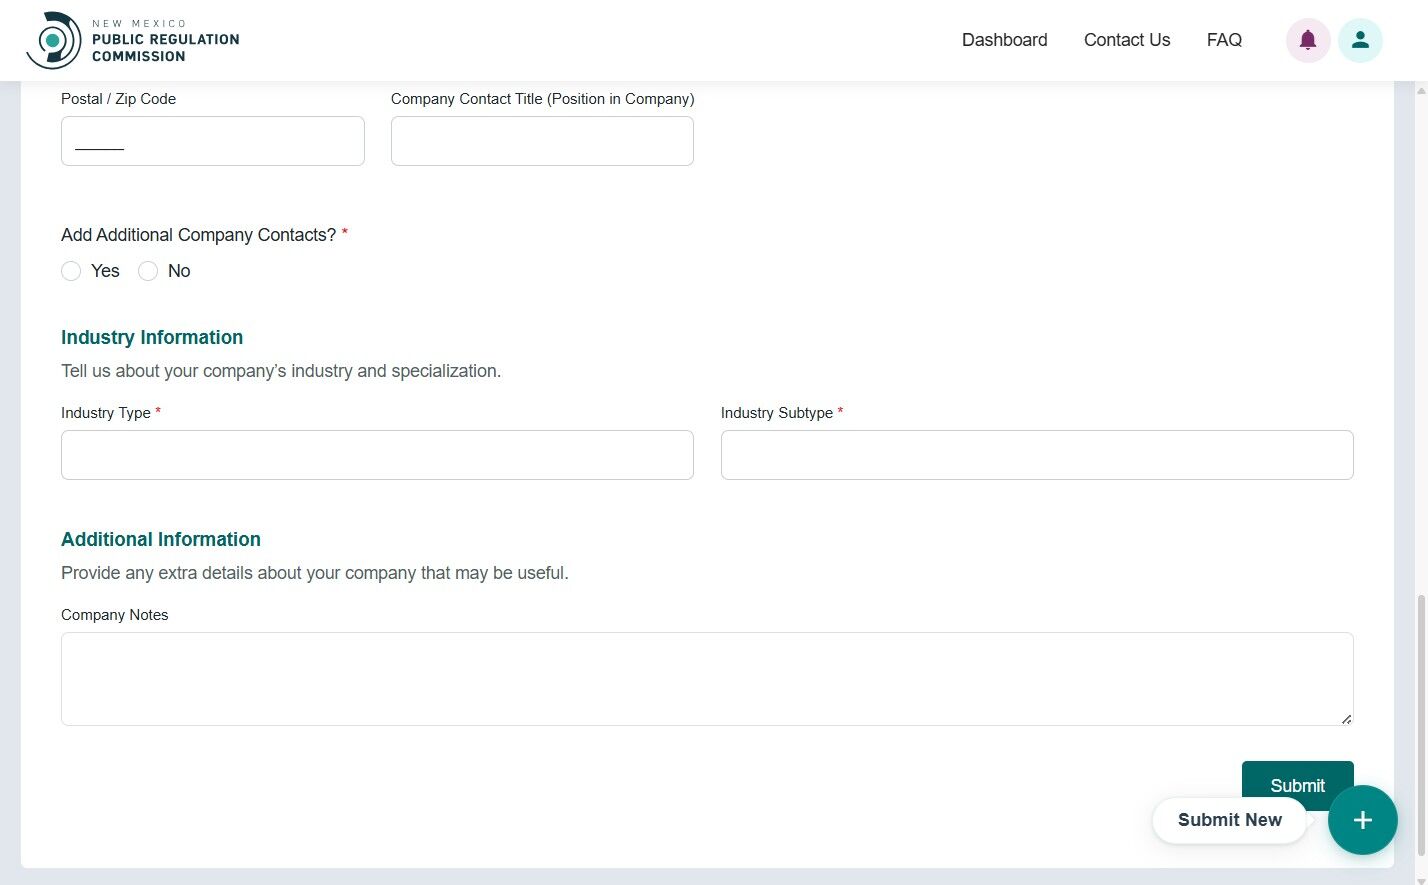Click the scrollbar down arrow
The height and width of the screenshot is (885, 1428).
tap(1421, 877)
